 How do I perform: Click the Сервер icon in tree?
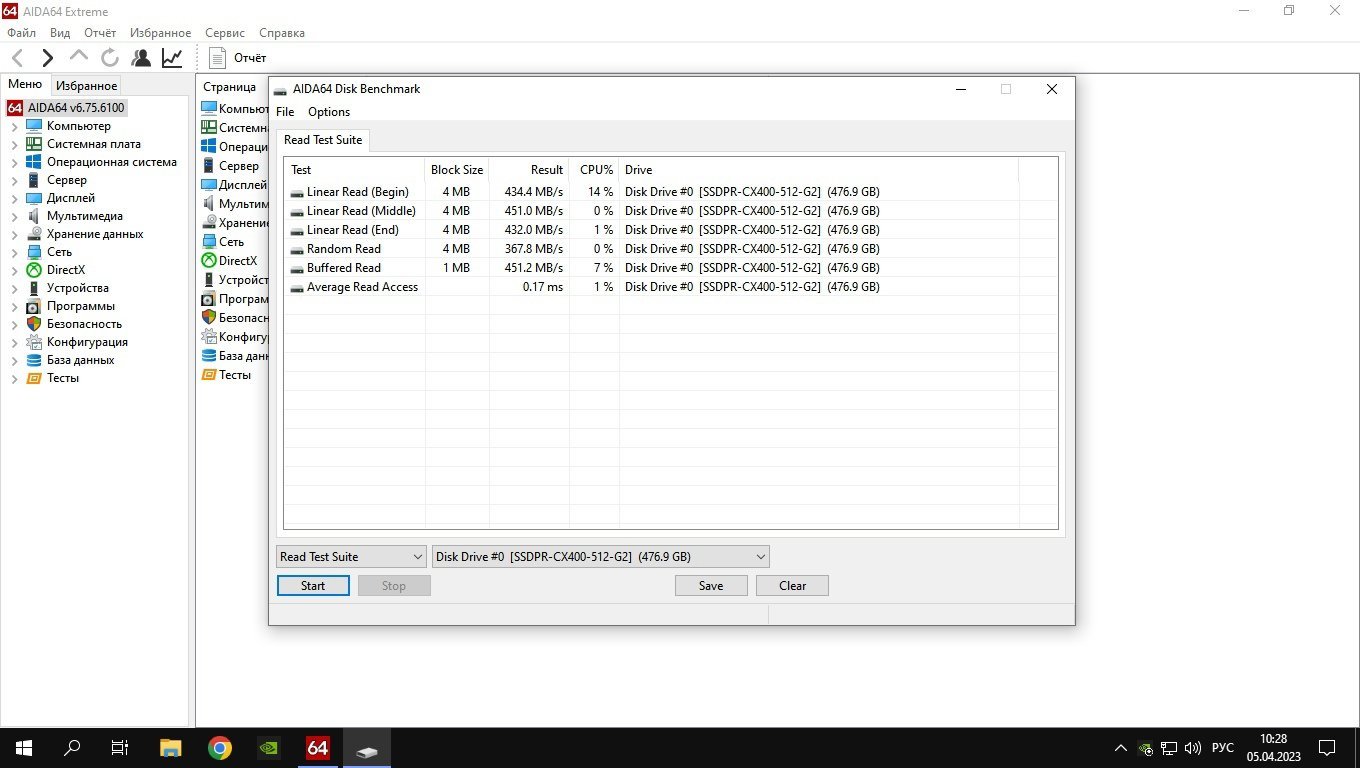(34, 180)
